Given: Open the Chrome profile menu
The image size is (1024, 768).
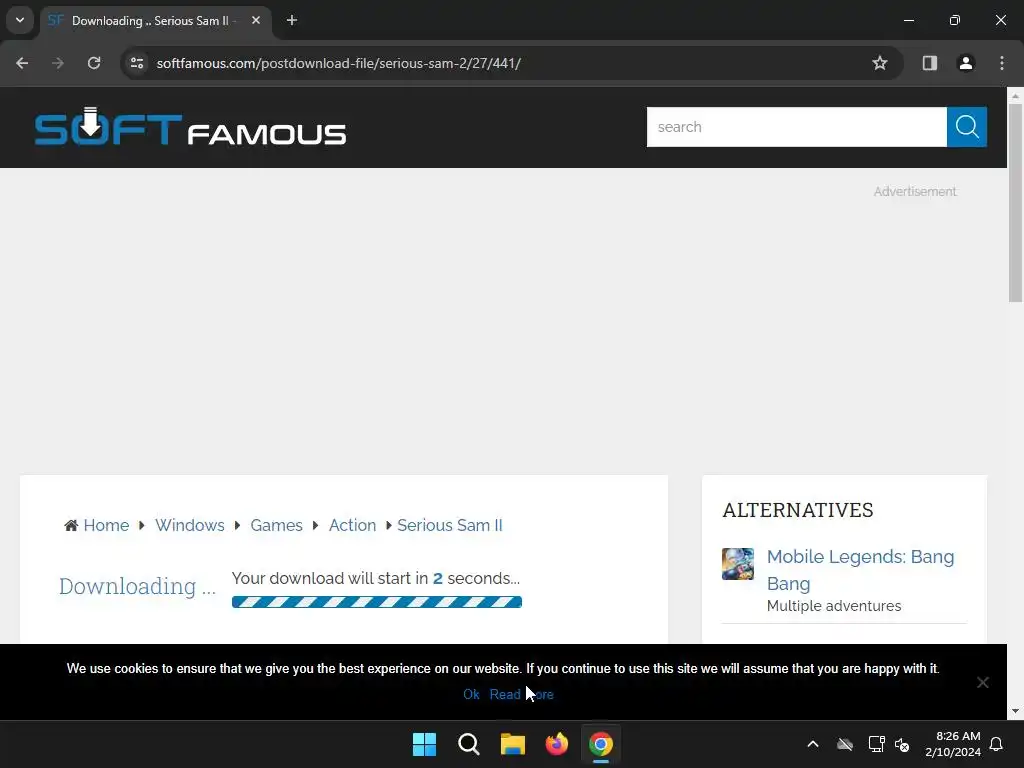Looking at the screenshot, I should click(966, 63).
